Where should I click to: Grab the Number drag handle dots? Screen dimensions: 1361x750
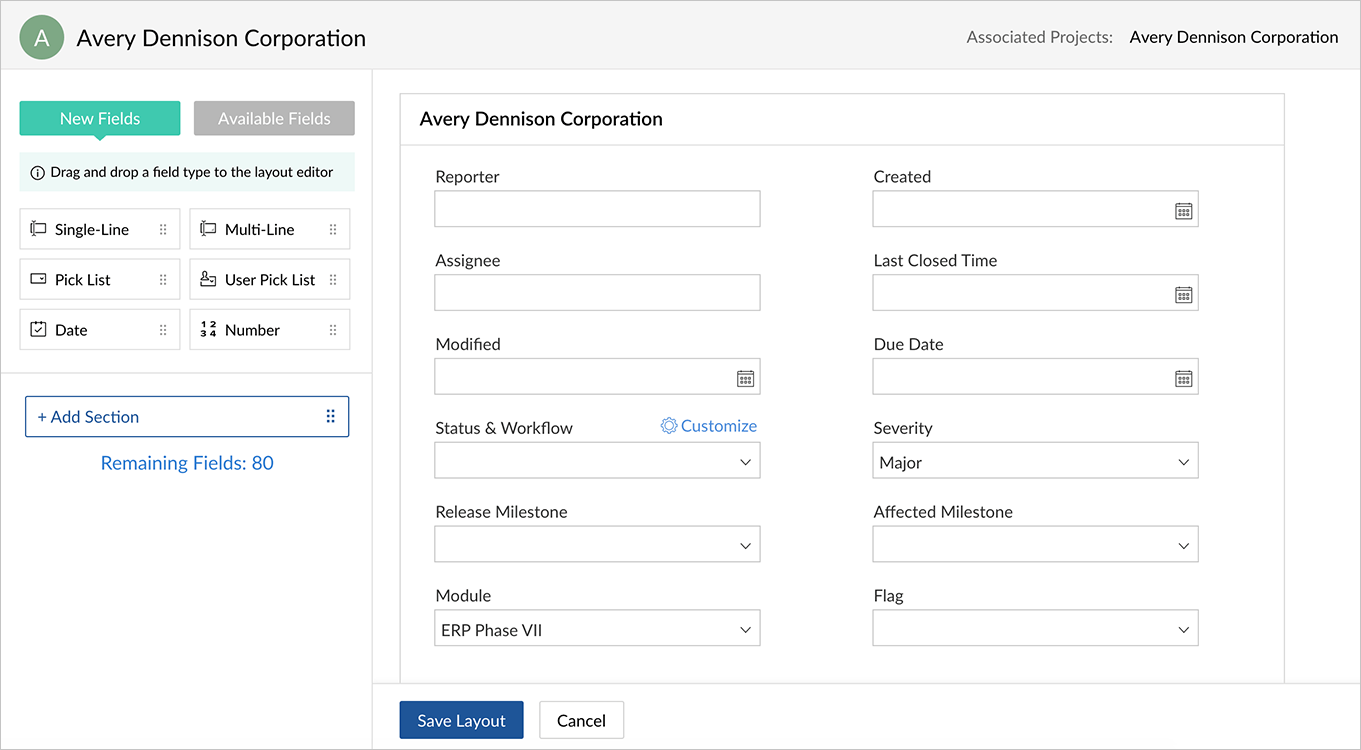[x=333, y=329]
